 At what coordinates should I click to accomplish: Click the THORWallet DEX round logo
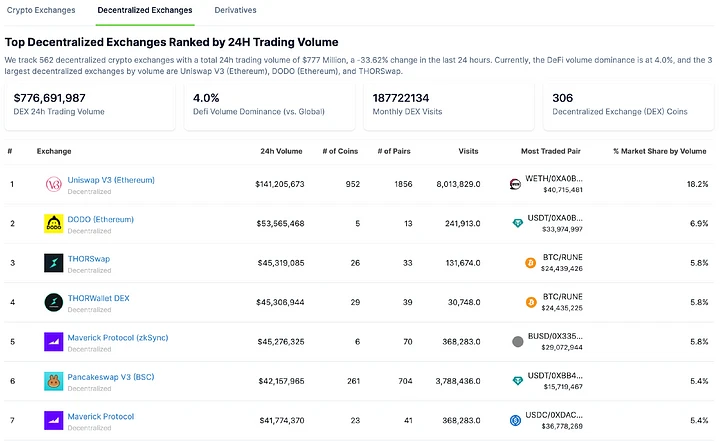click(54, 302)
